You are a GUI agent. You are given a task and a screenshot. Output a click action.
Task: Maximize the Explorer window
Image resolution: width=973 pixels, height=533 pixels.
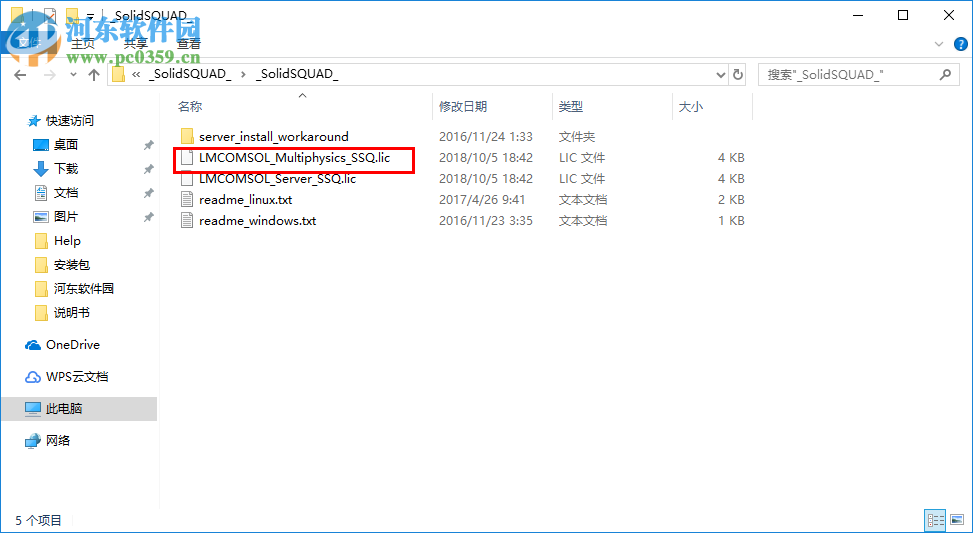(903, 16)
